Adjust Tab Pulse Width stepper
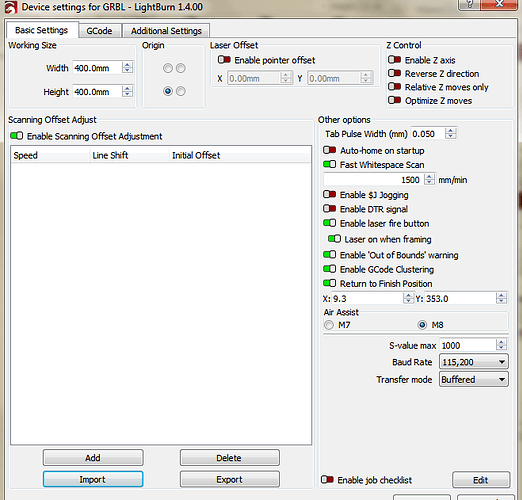 (451, 133)
